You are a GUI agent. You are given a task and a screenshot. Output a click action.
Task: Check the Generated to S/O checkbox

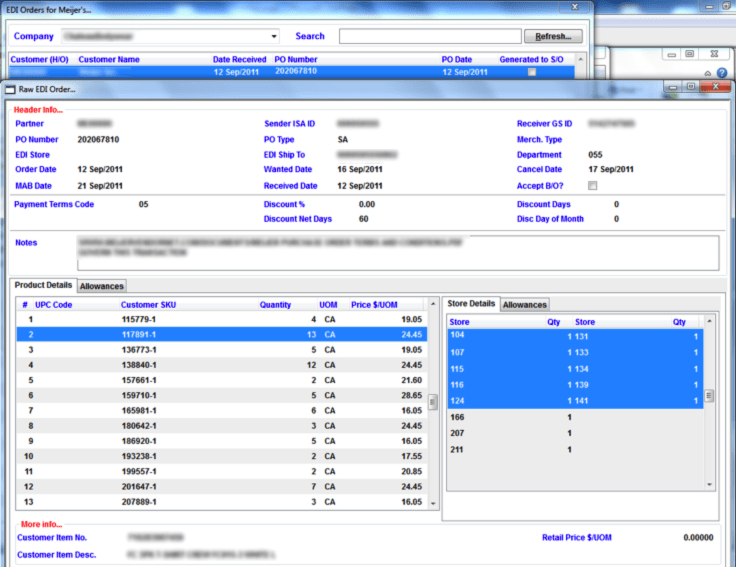(532, 72)
